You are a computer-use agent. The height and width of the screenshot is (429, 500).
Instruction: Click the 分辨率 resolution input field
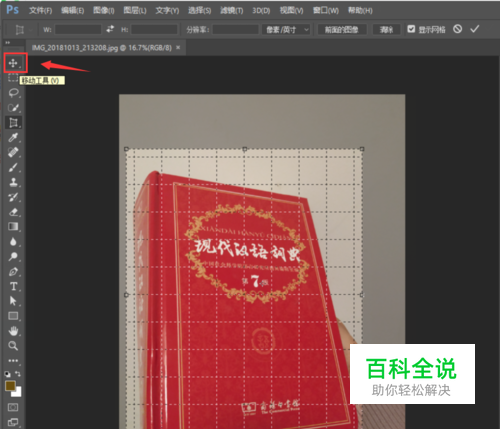235,30
